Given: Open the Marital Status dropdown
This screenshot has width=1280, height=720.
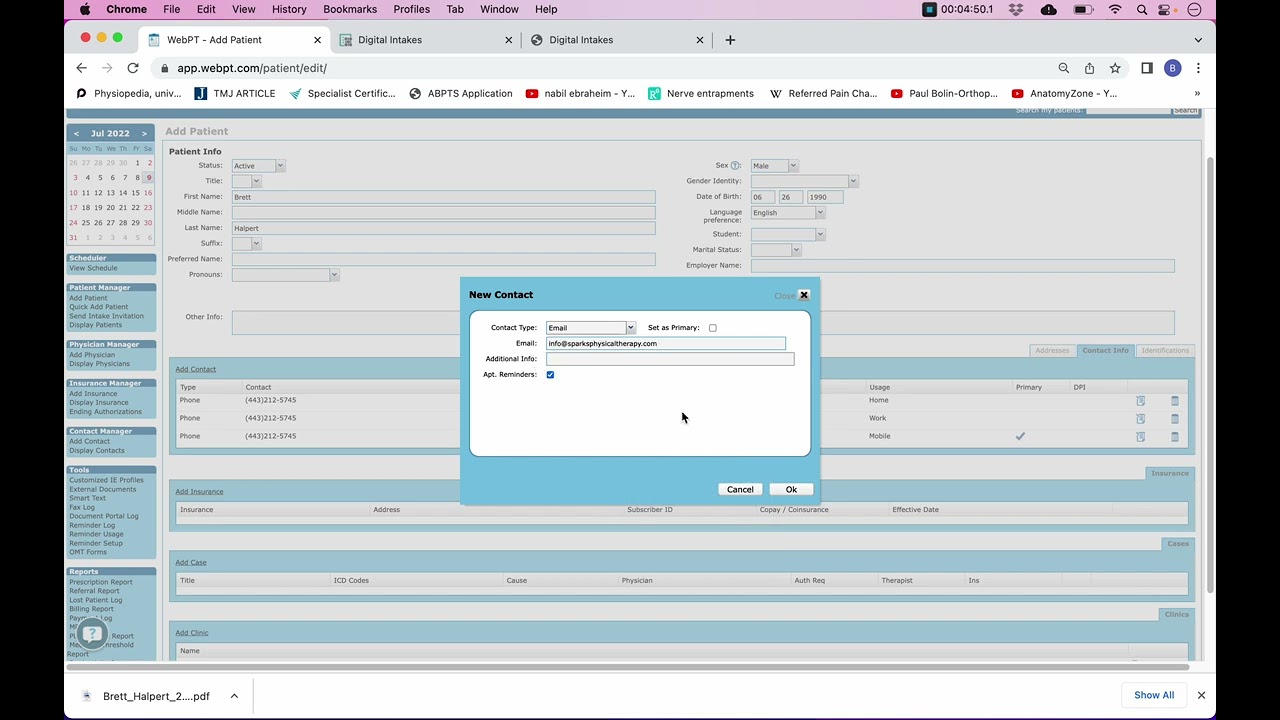Looking at the screenshot, I should pos(776,250).
